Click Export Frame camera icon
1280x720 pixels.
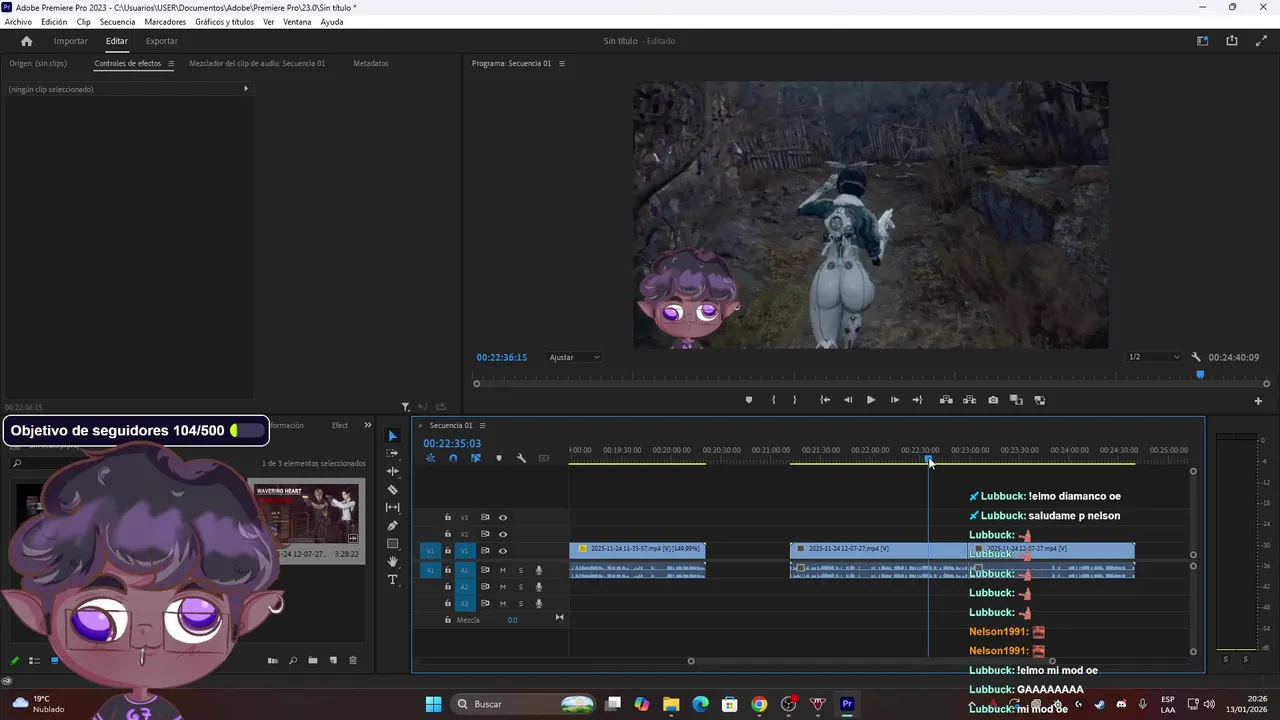click(x=993, y=400)
